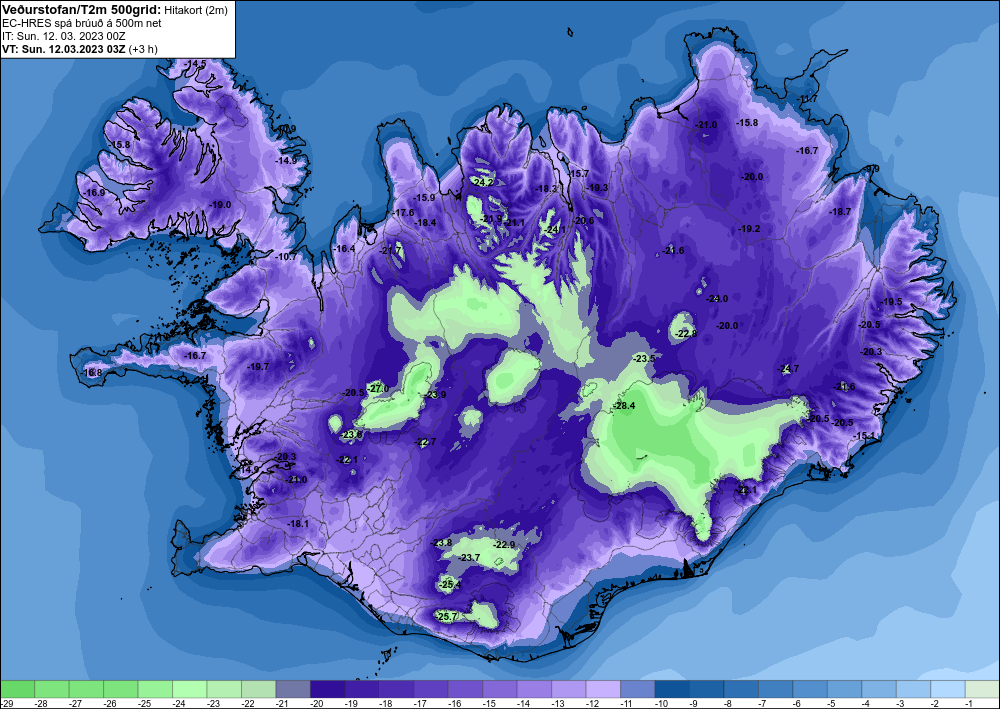Screen dimensions: 1000x709
Task: Click the -17.6 temperature label
Action: (x=402, y=212)
